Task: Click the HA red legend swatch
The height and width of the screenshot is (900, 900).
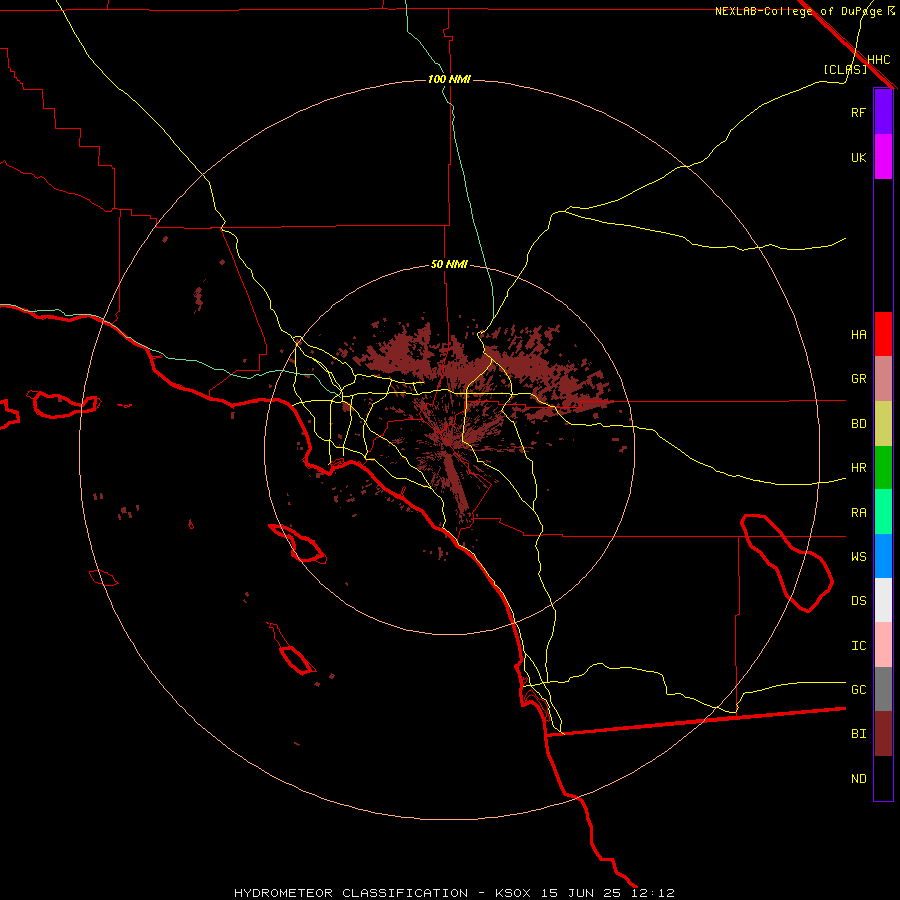Action: click(x=883, y=334)
